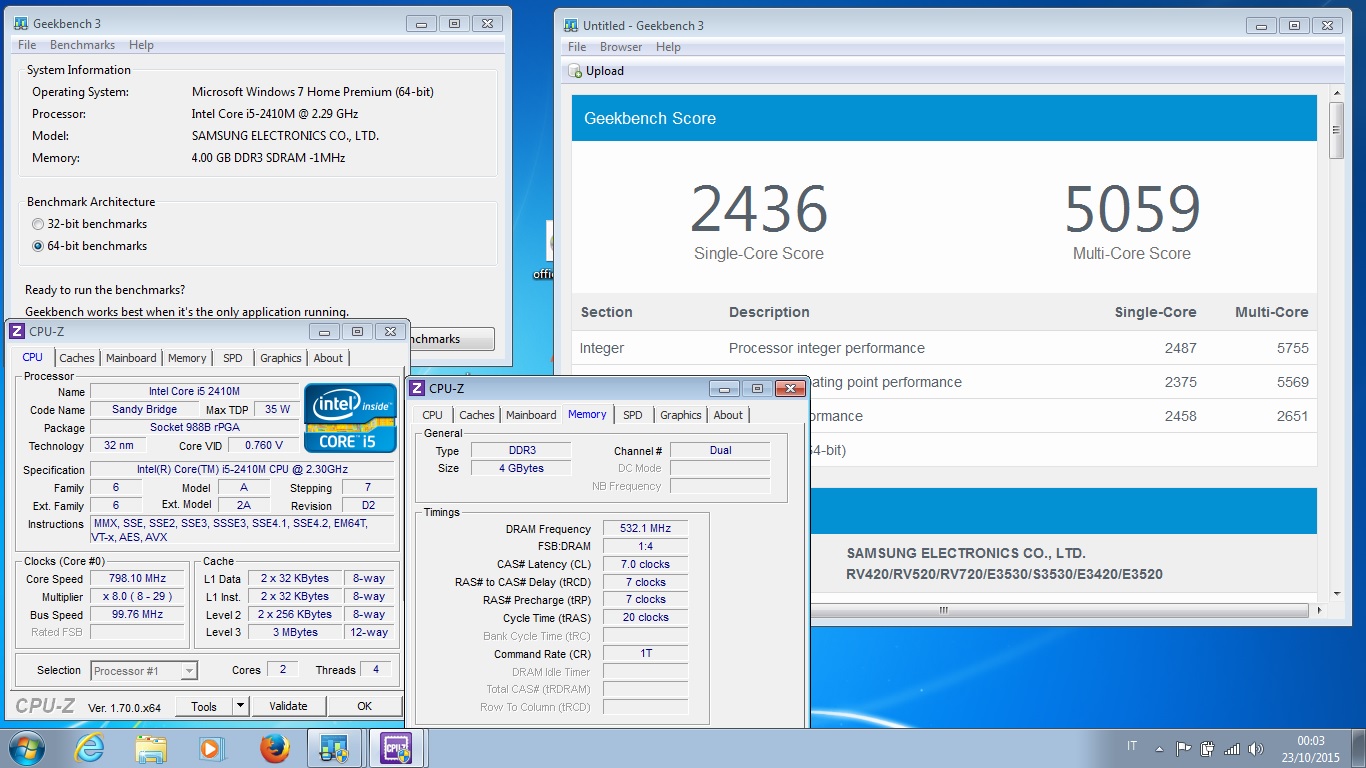Click the Z icon in CPU-Z Memory window title
The image size is (1366, 768).
418,388
